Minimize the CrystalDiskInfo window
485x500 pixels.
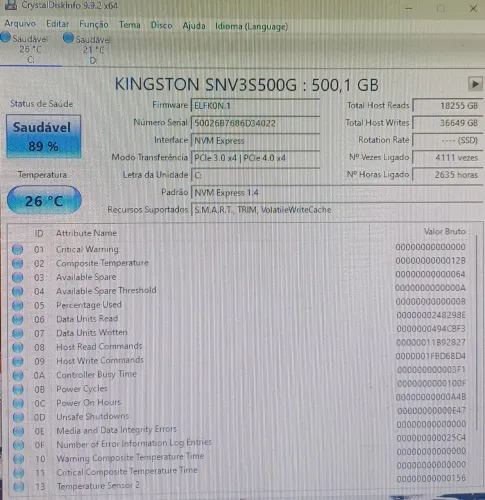409,8
